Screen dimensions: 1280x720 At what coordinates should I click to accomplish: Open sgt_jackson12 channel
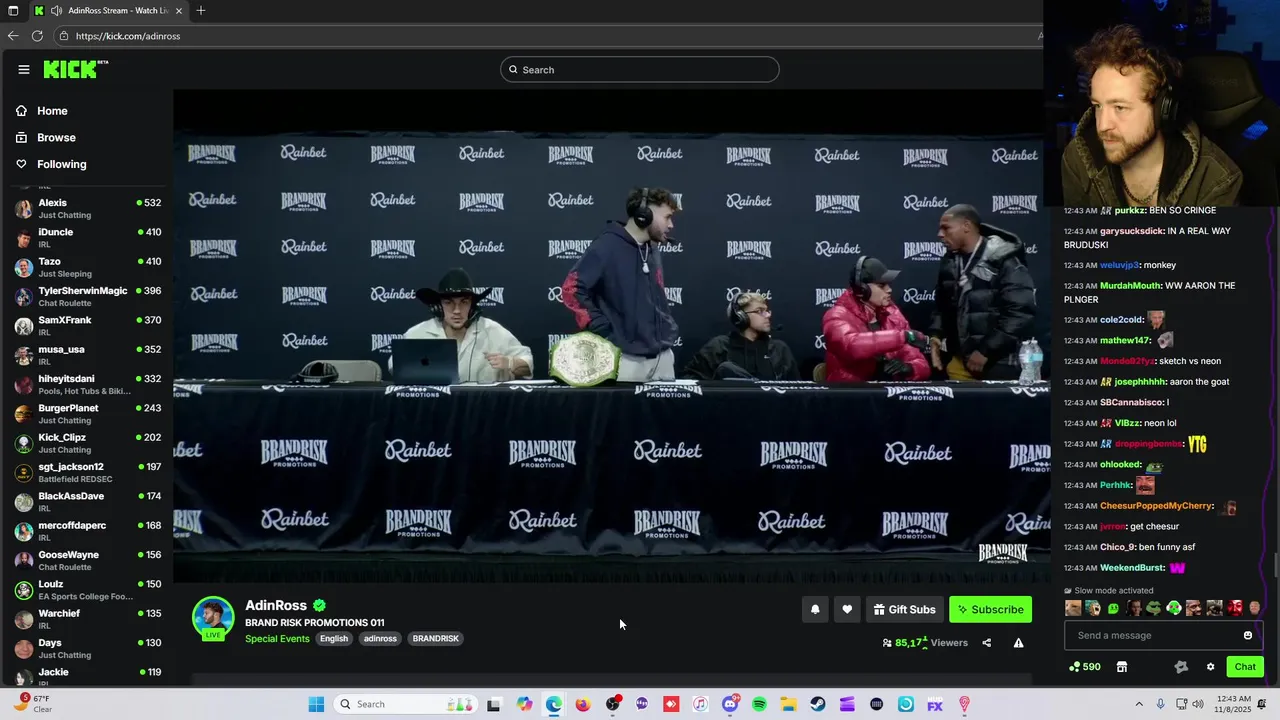pyautogui.click(x=88, y=473)
